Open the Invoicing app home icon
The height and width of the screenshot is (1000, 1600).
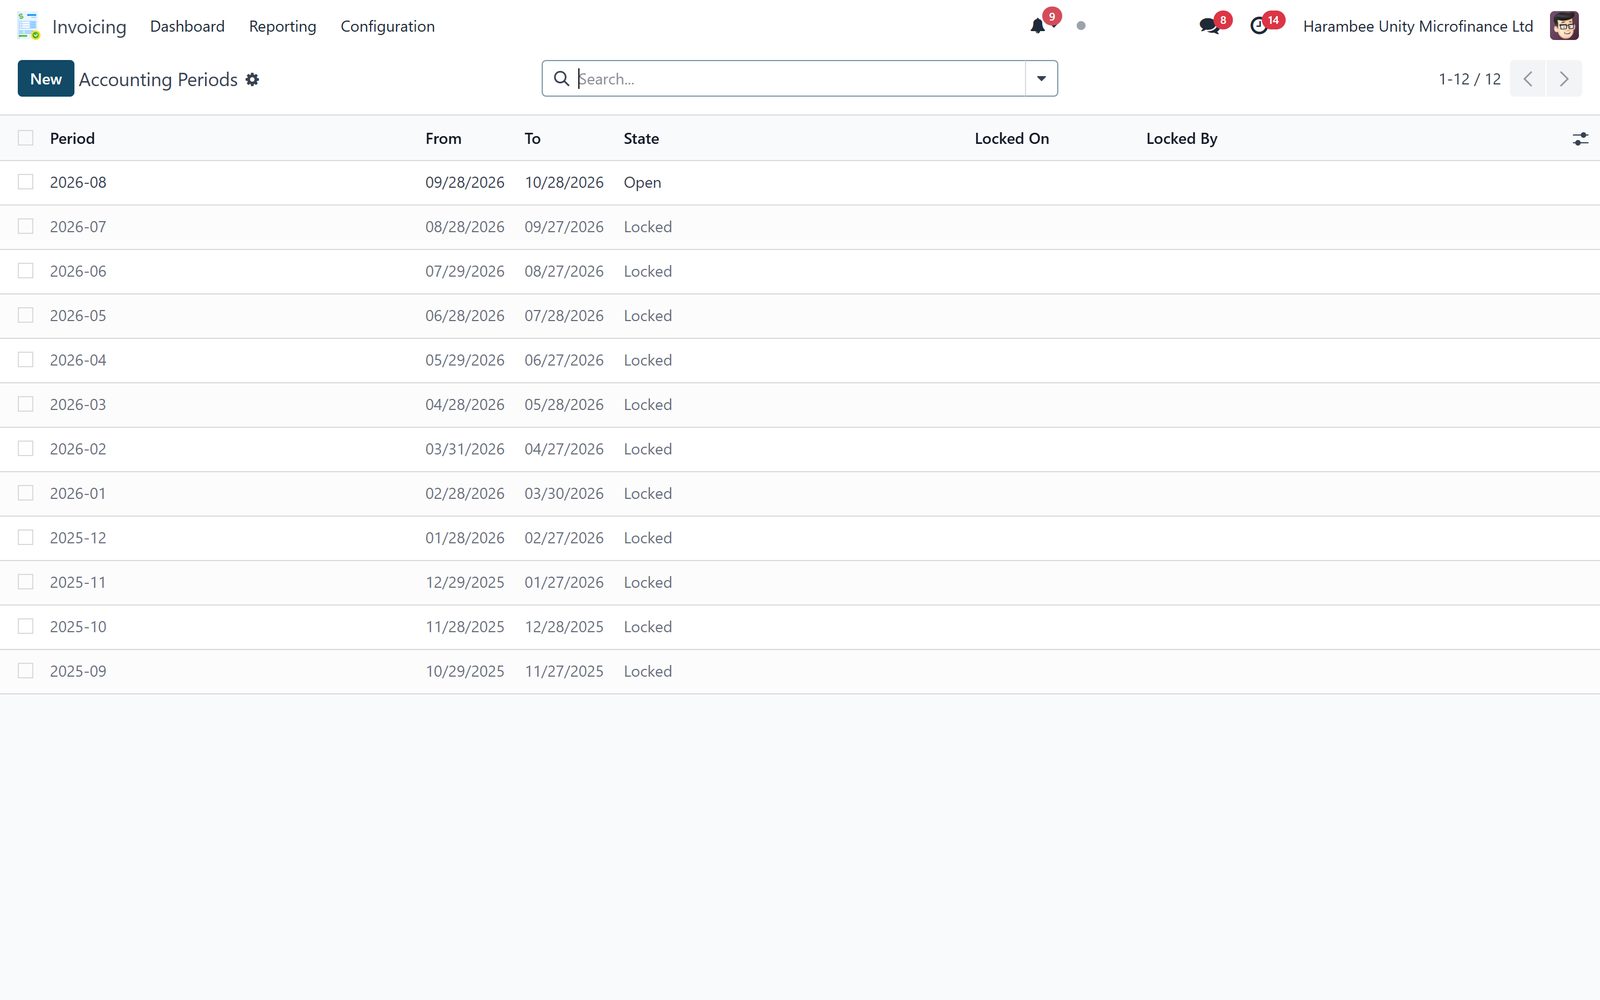(28, 26)
